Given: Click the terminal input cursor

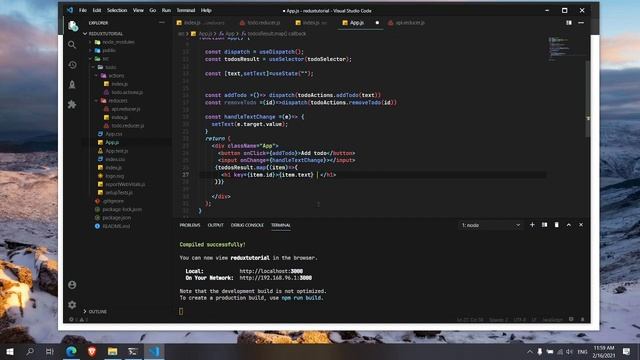Looking at the screenshot, I should pos(181,311).
